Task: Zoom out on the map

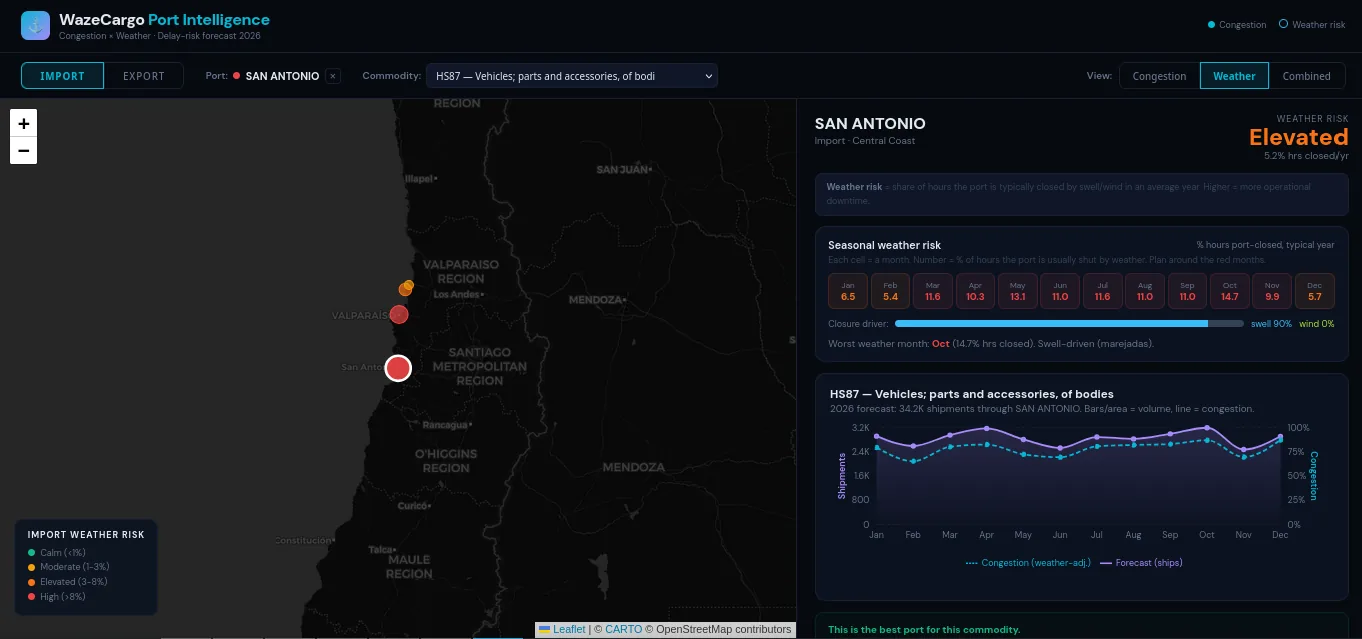Action: (x=24, y=151)
